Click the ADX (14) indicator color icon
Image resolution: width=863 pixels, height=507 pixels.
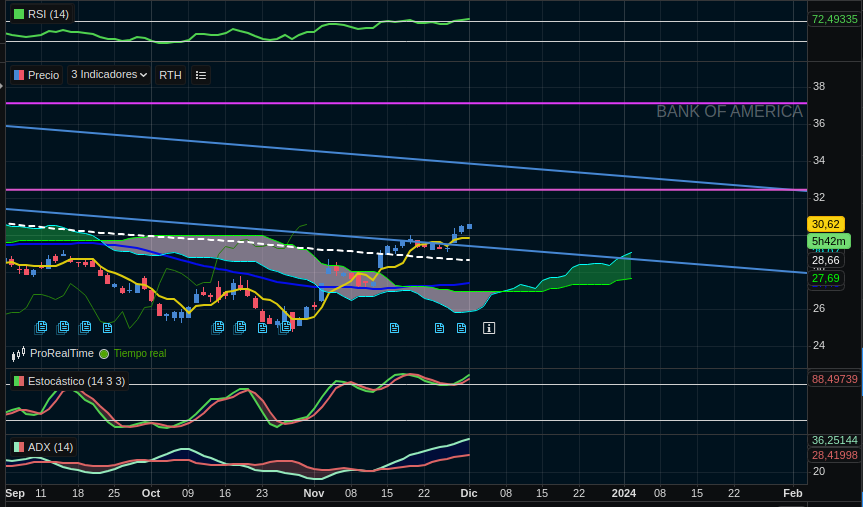coord(18,447)
